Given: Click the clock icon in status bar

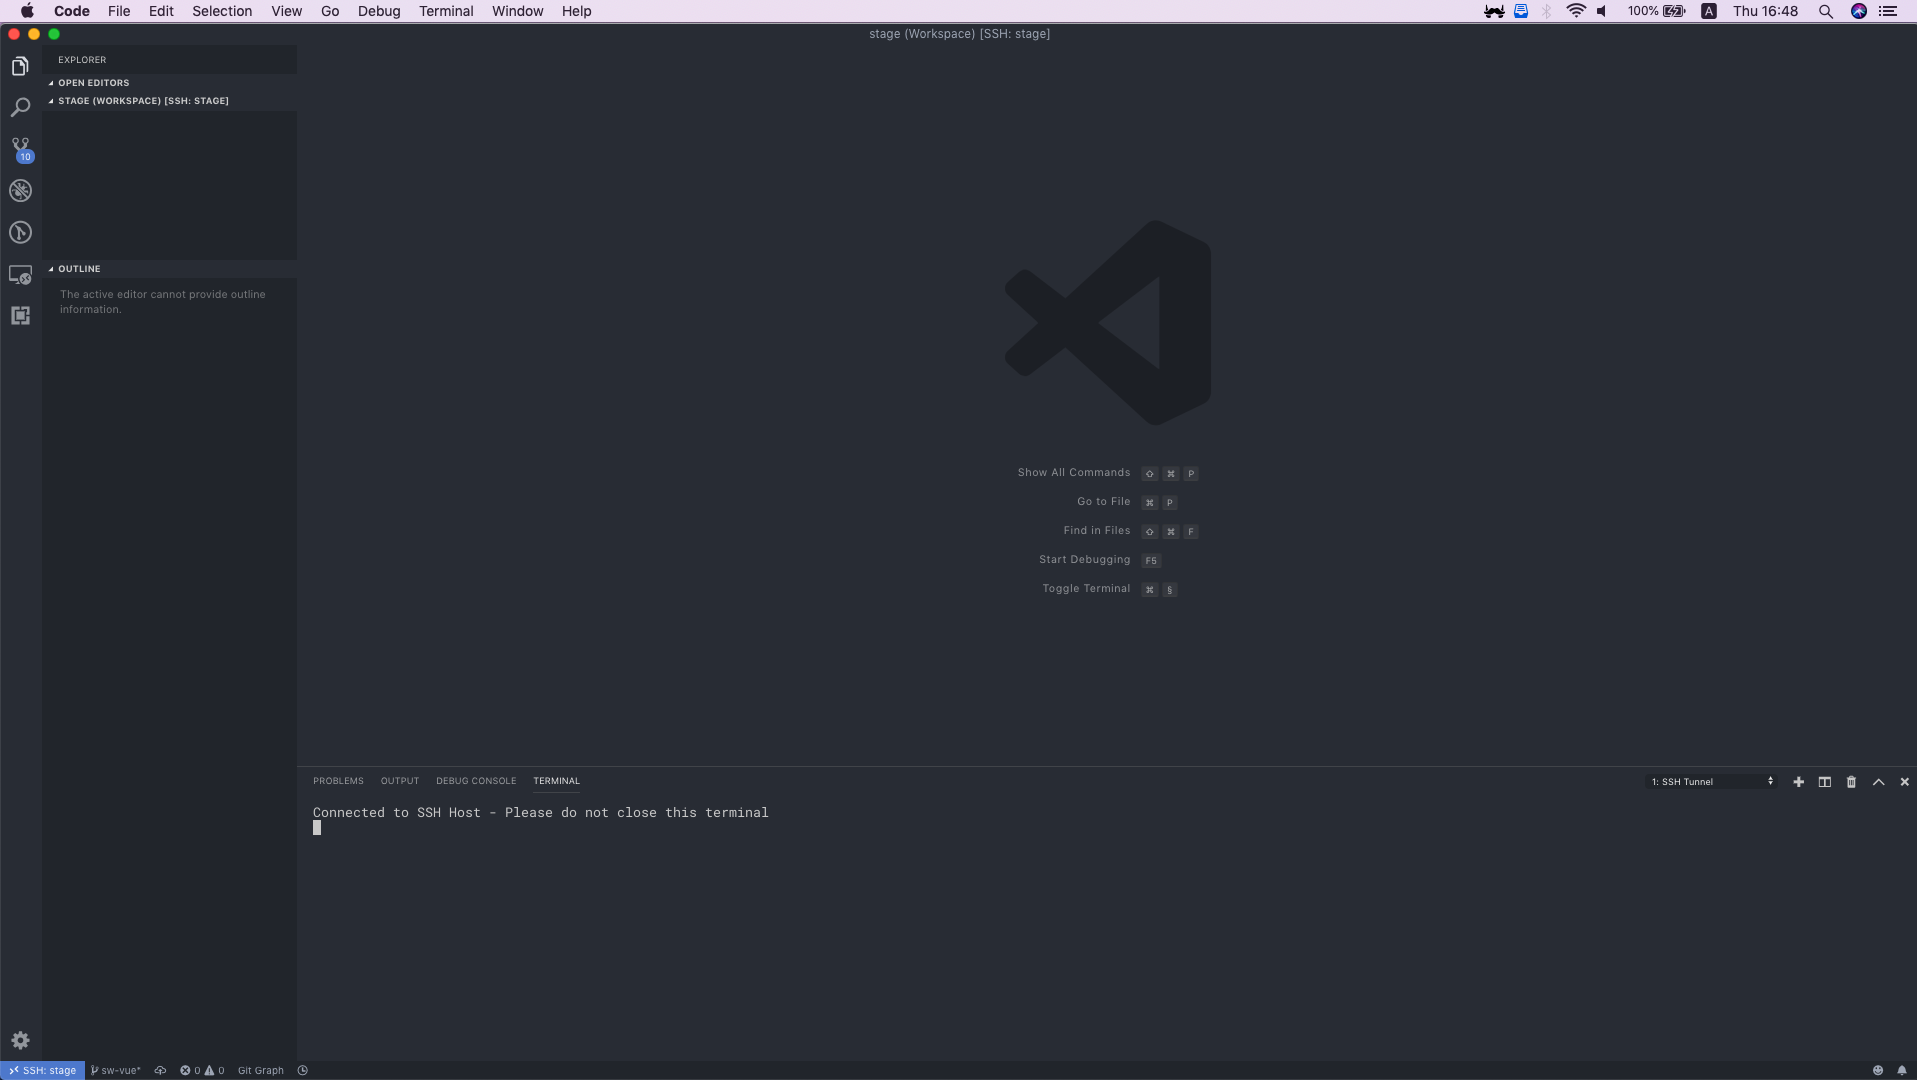Looking at the screenshot, I should coord(303,1070).
